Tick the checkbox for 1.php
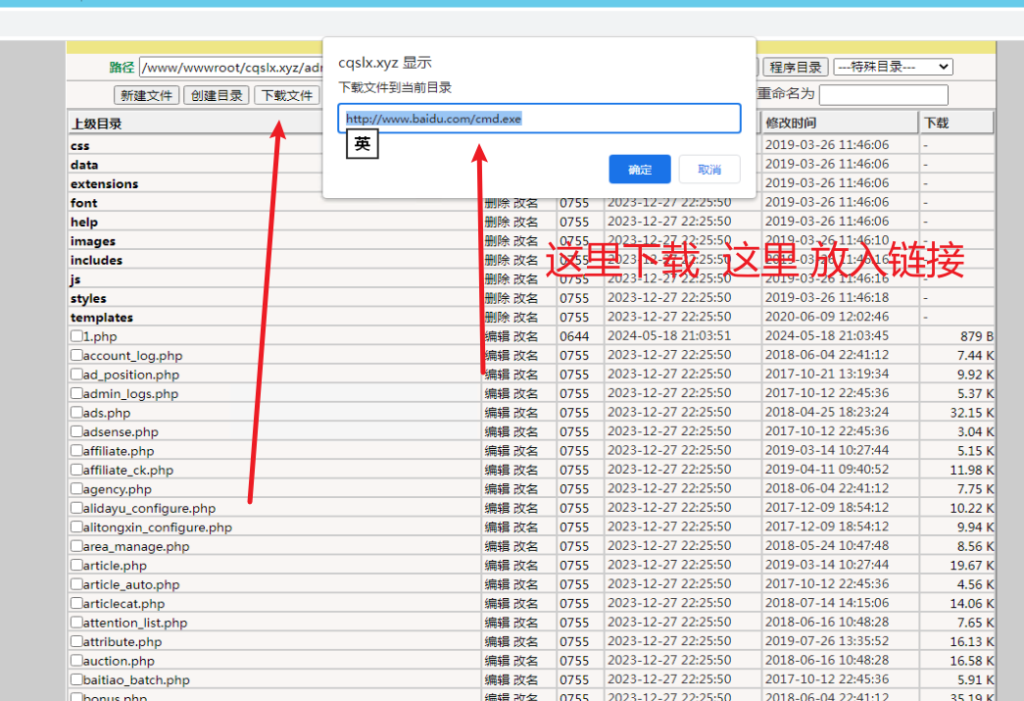 76,336
